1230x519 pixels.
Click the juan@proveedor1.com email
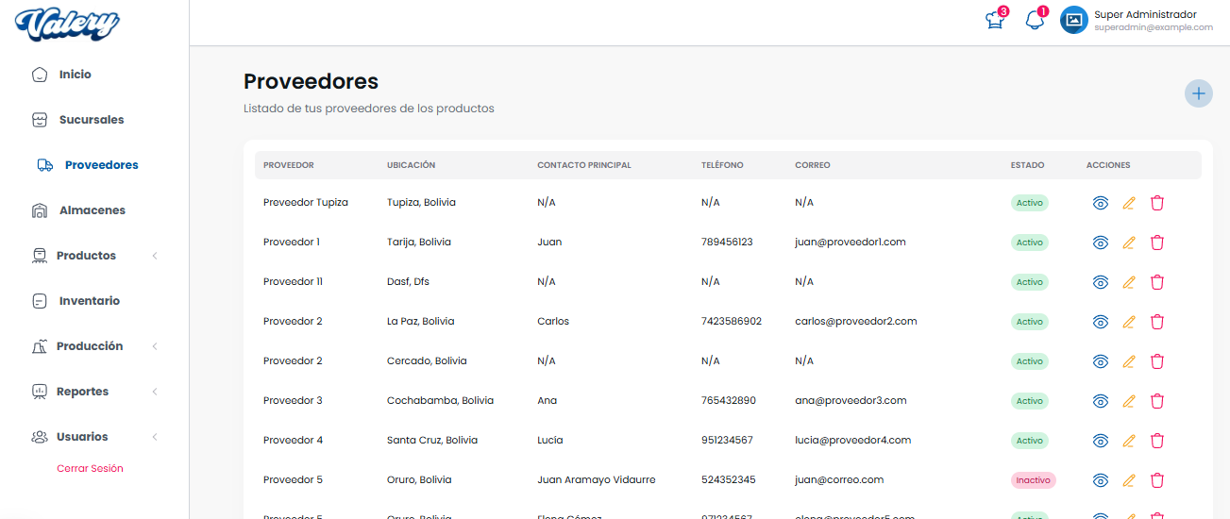850,242
